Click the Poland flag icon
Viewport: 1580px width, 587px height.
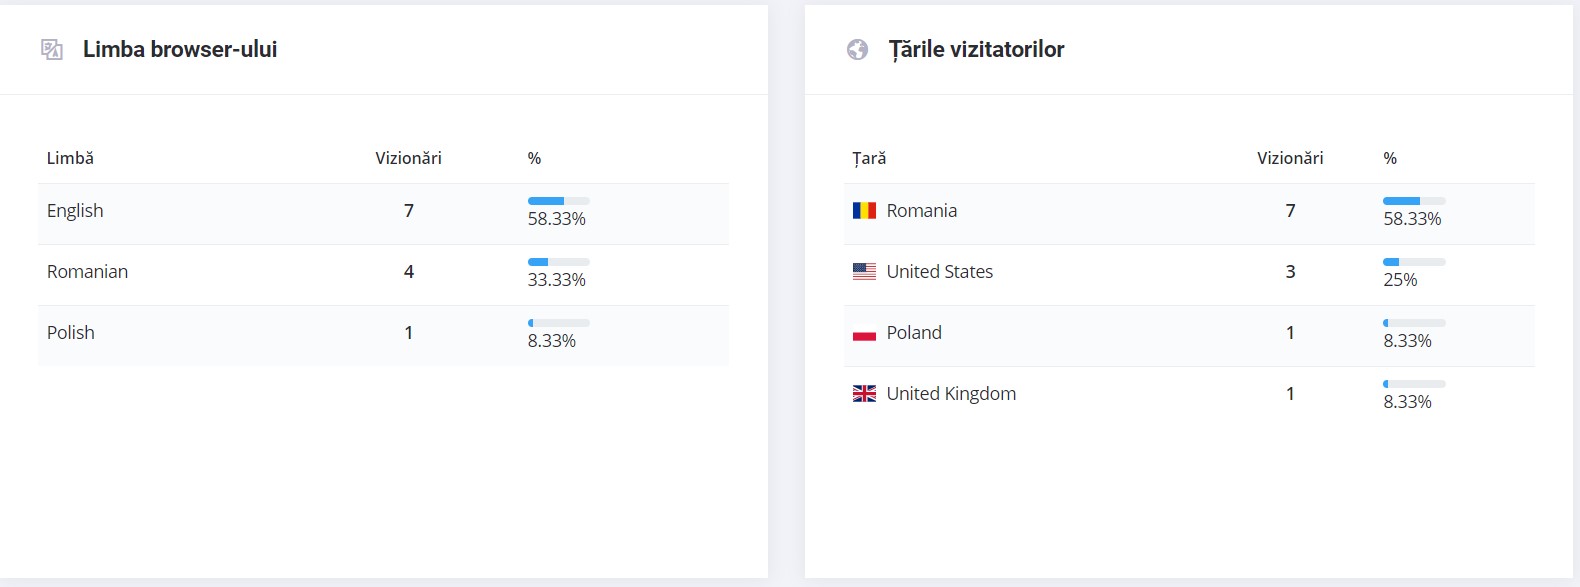click(x=864, y=333)
